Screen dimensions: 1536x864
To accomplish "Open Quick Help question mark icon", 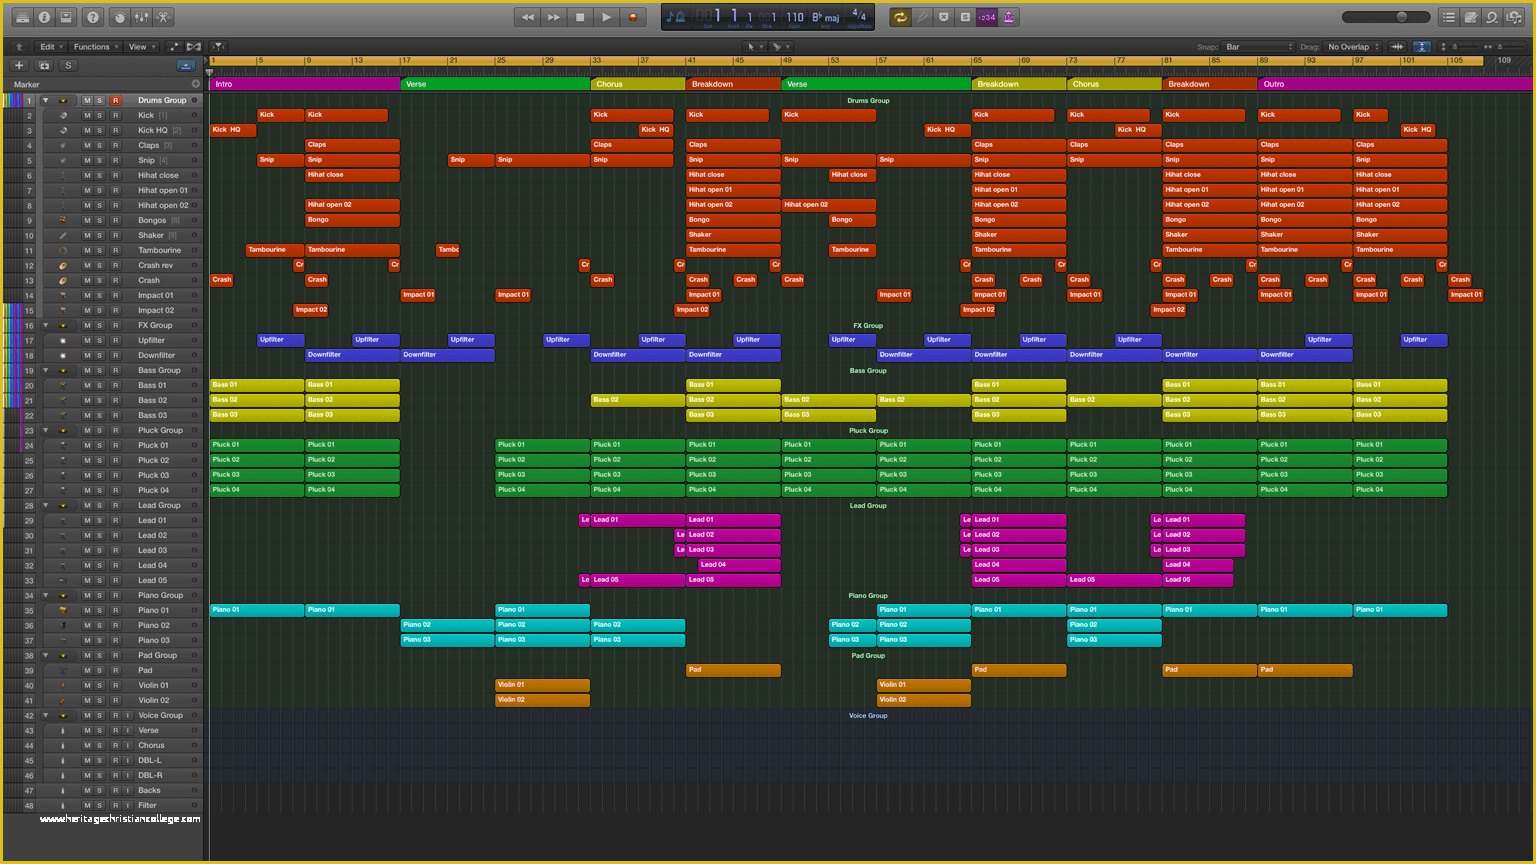I will [x=93, y=17].
